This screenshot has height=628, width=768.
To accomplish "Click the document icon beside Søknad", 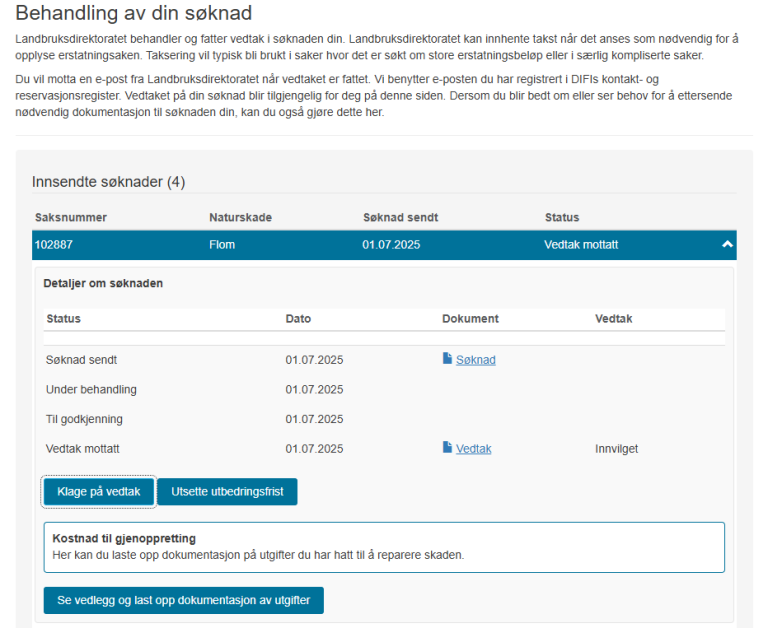I will click(447, 359).
